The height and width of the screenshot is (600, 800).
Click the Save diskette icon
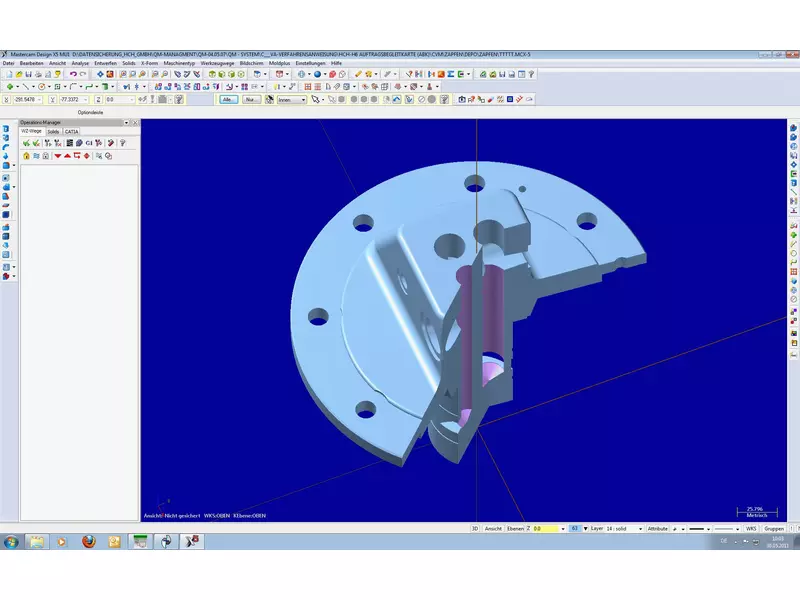click(x=31, y=74)
